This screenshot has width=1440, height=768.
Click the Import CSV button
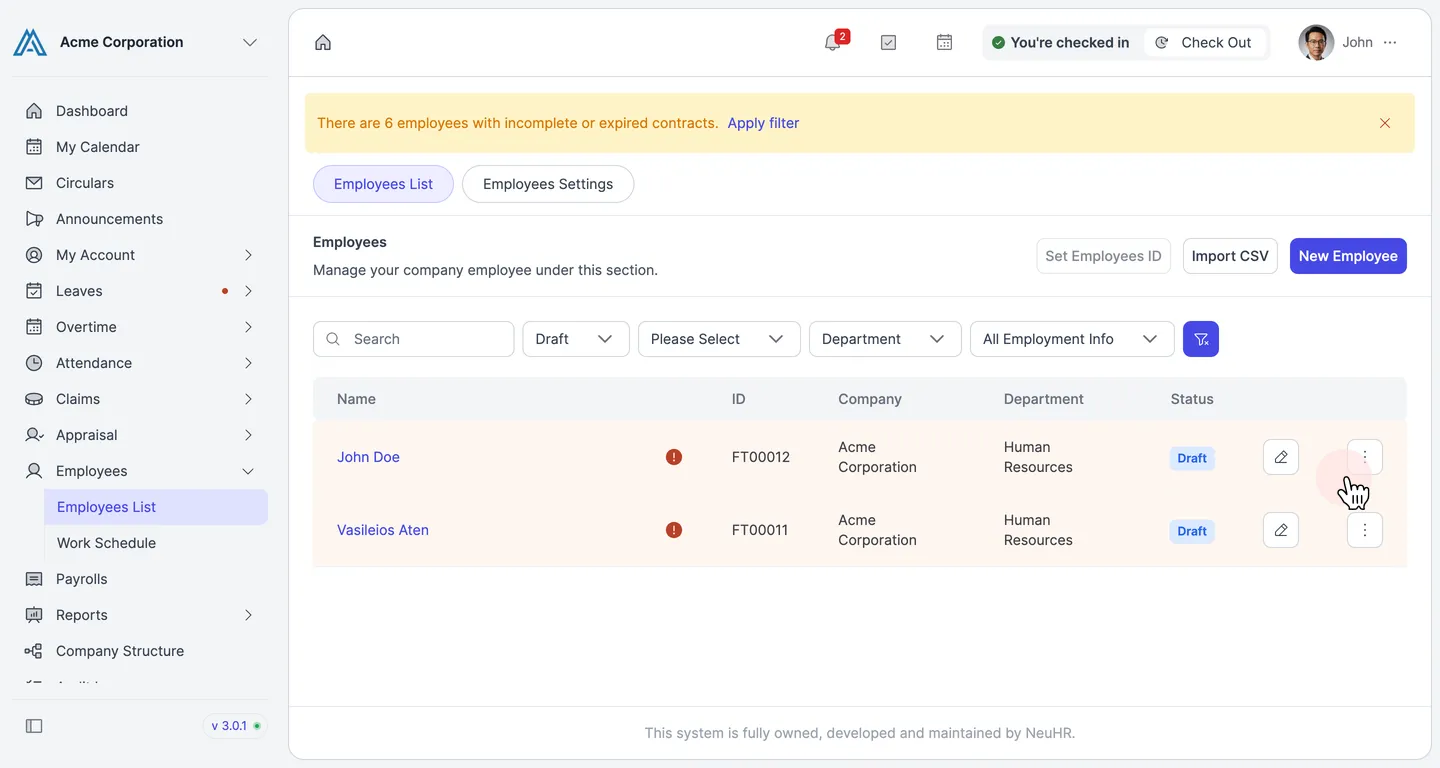[1230, 256]
